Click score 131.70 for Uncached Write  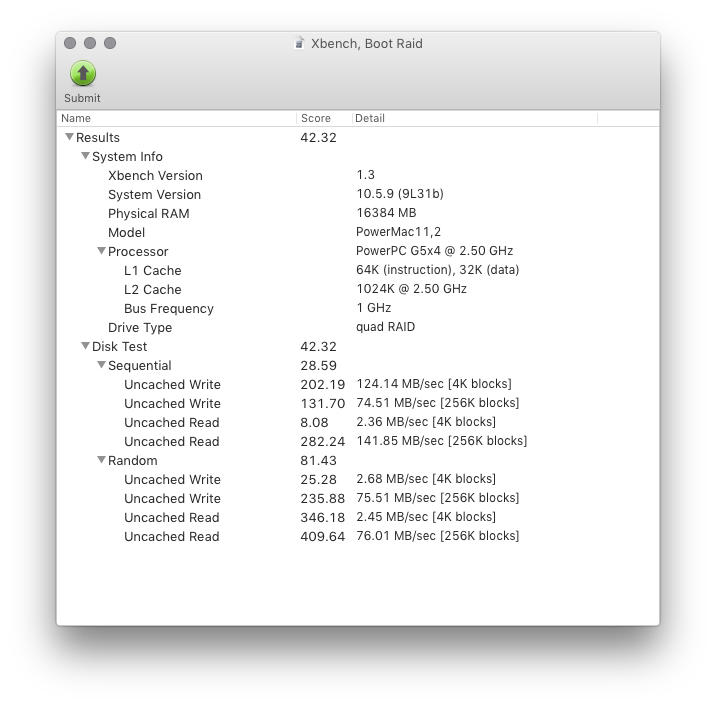coord(322,404)
